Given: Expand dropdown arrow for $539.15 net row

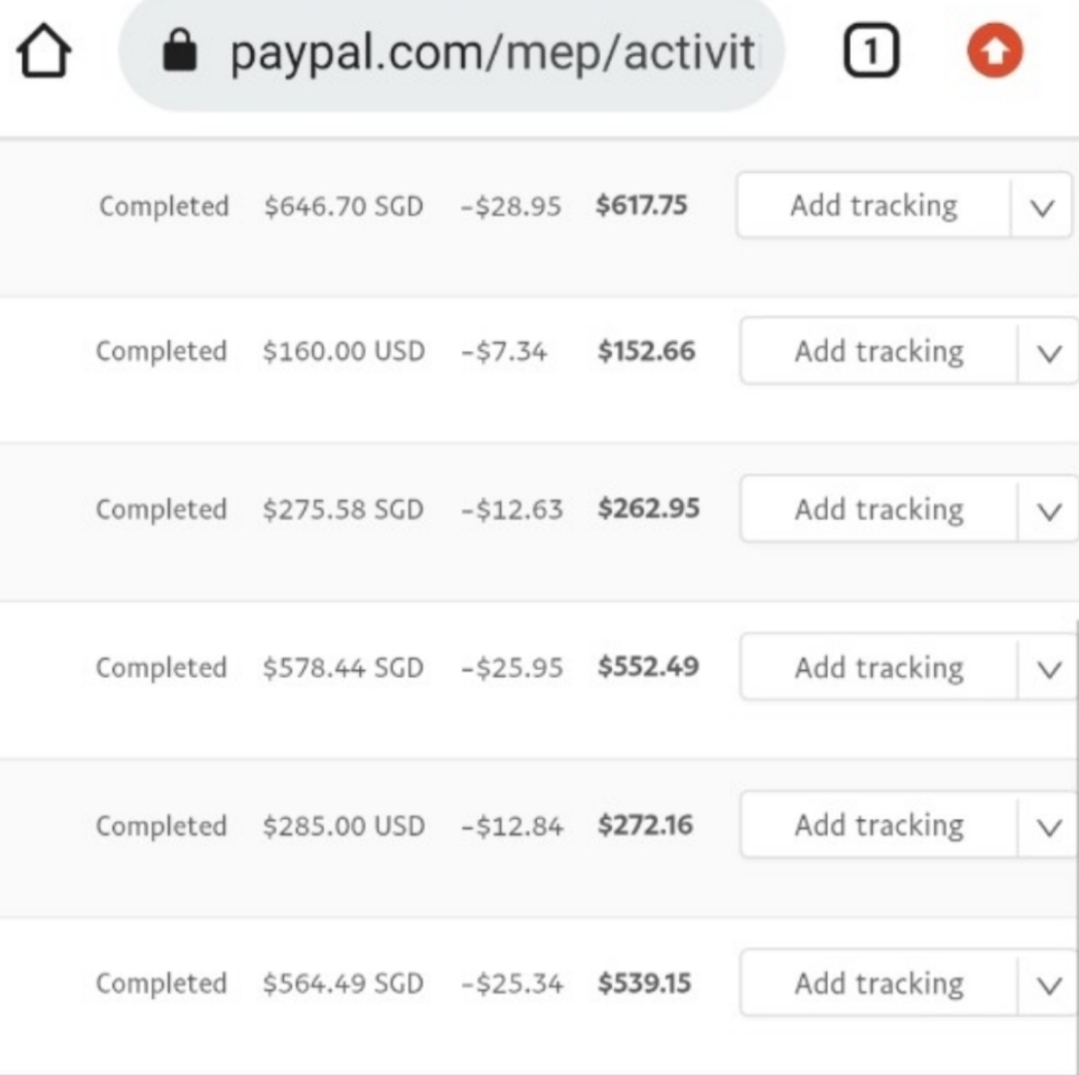Looking at the screenshot, I should click(x=1049, y=985).
